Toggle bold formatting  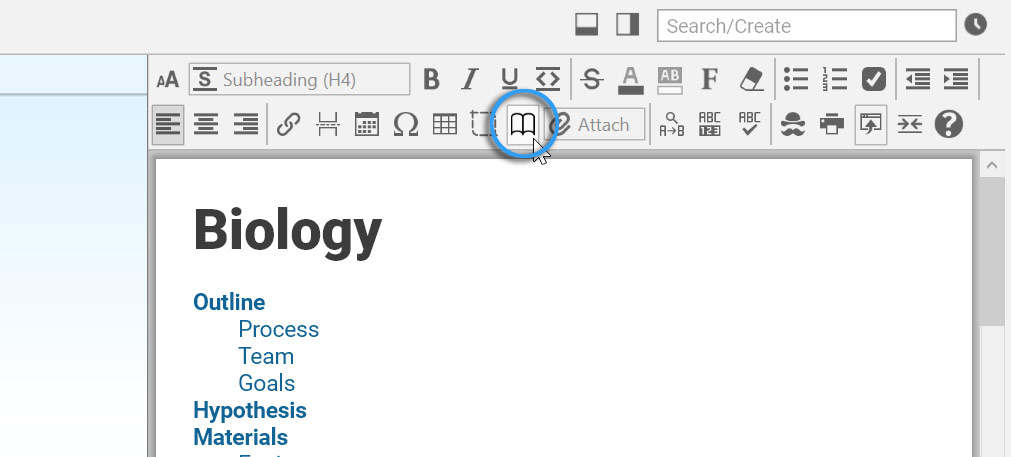click(x=431, y=79)
